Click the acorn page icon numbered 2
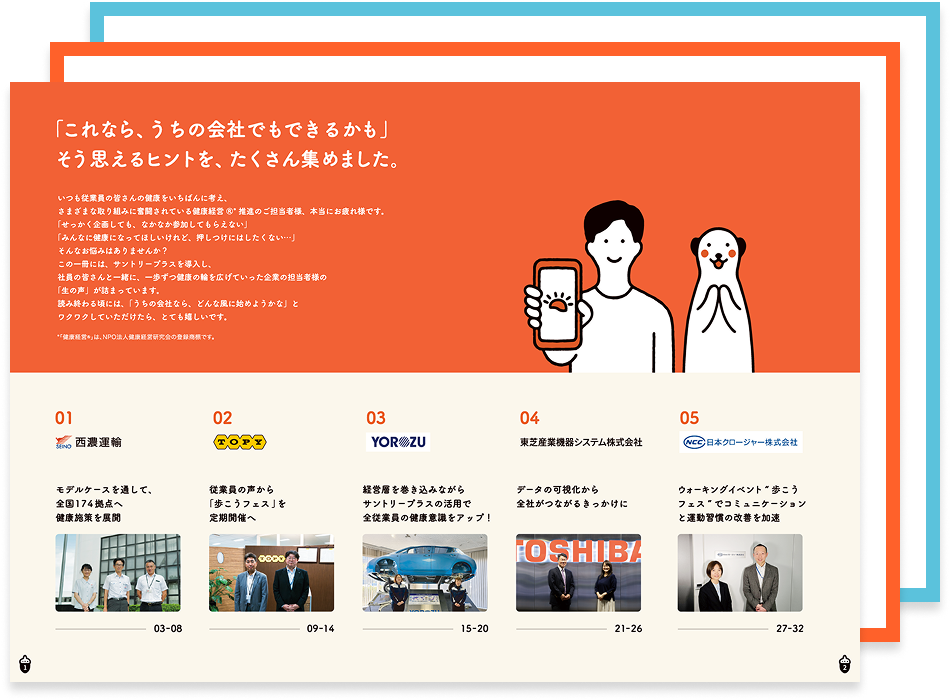Image resolution: width=950 pixels, height=700 pixels. click(x=845, y=664)
